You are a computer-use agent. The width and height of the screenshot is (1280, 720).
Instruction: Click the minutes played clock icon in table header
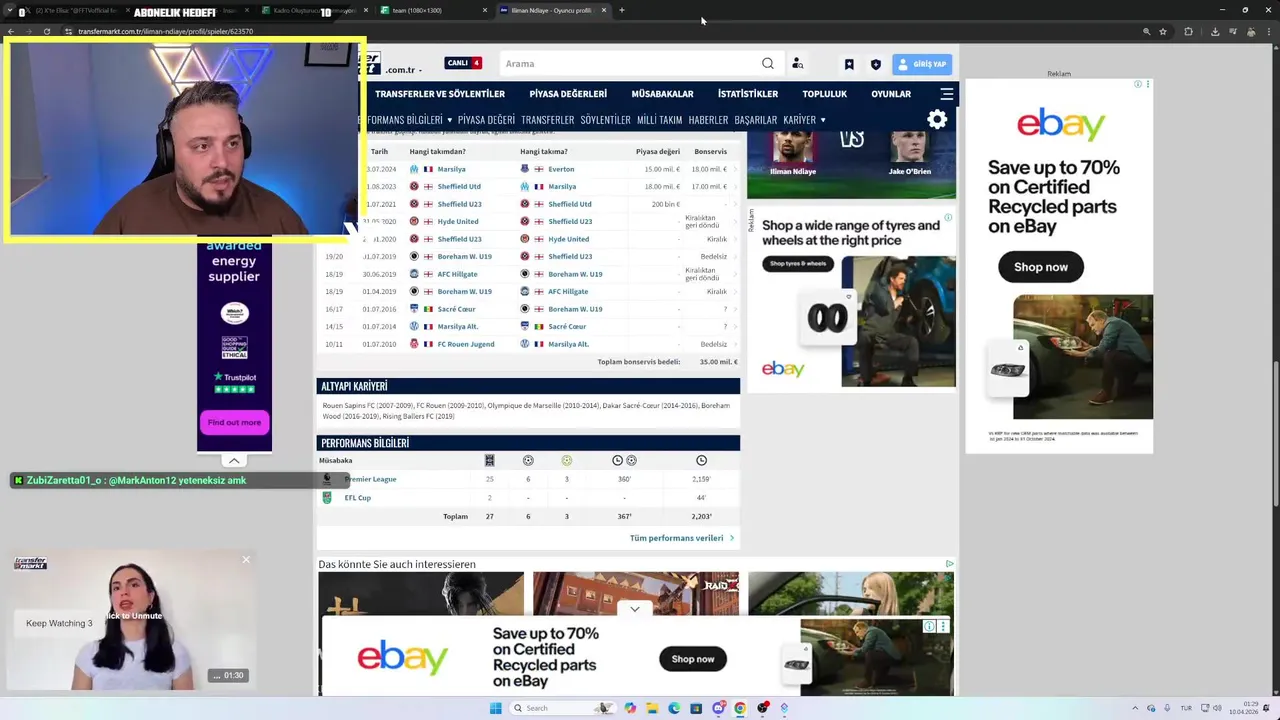(x=701, y=460)
